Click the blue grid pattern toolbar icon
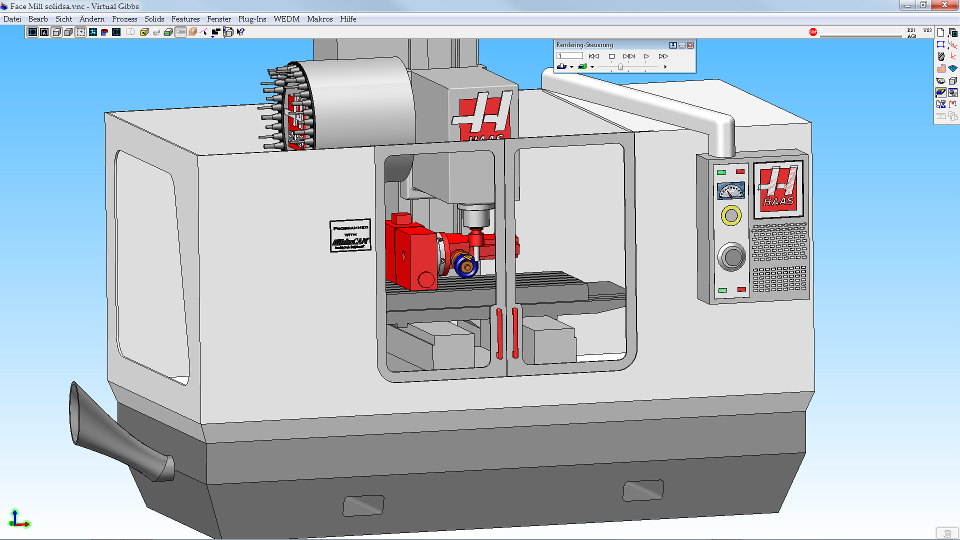The image size is (960, 540). click(x=93, y=32)
